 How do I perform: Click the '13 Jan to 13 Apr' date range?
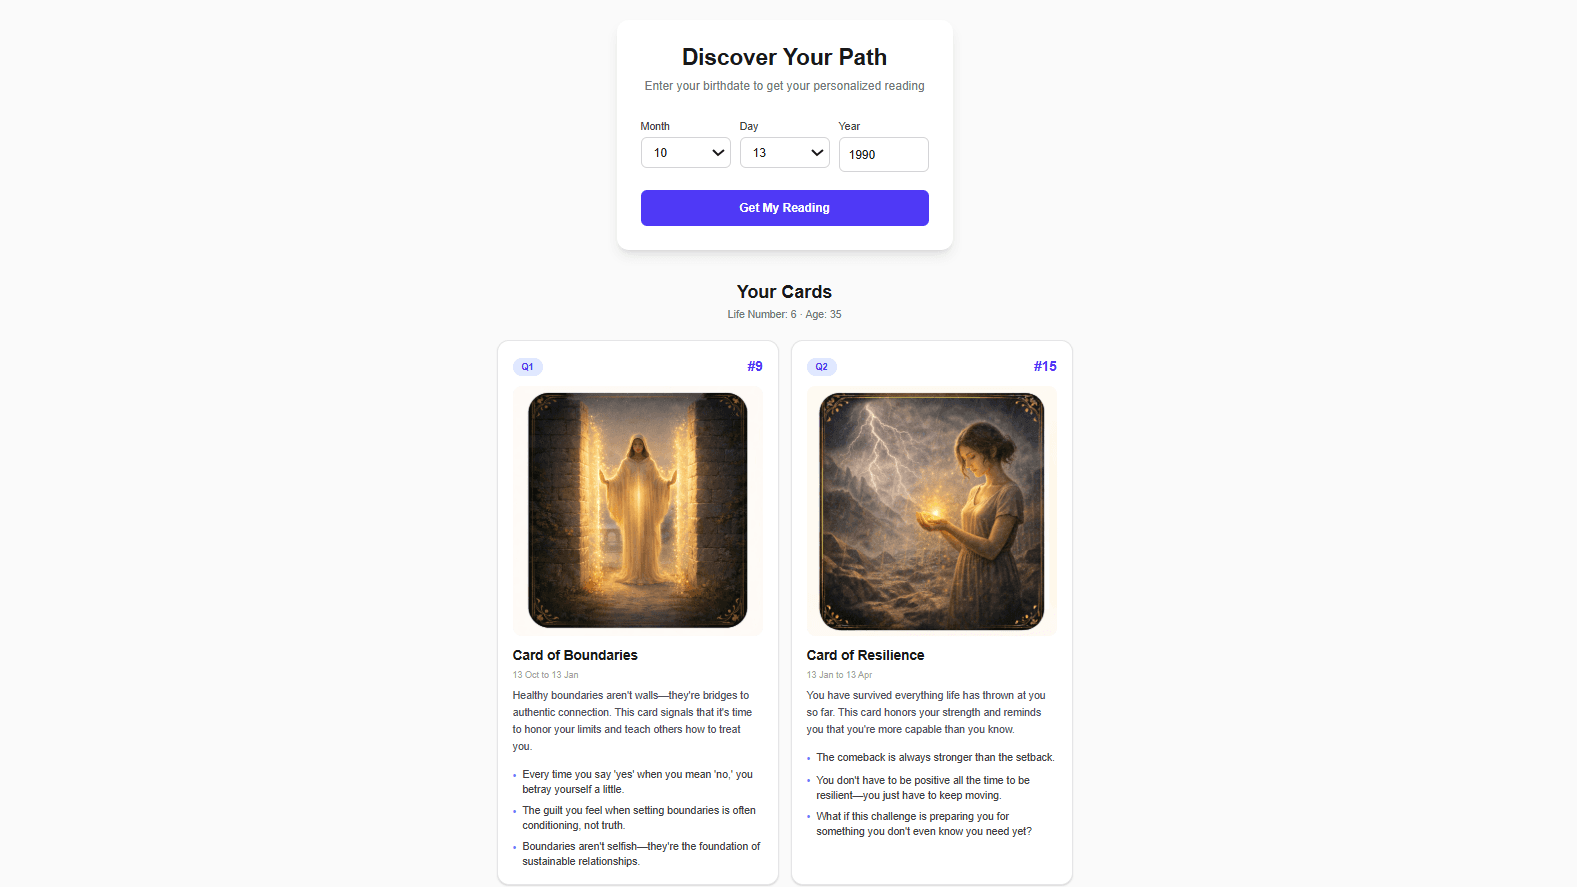[x=839, y=675]
